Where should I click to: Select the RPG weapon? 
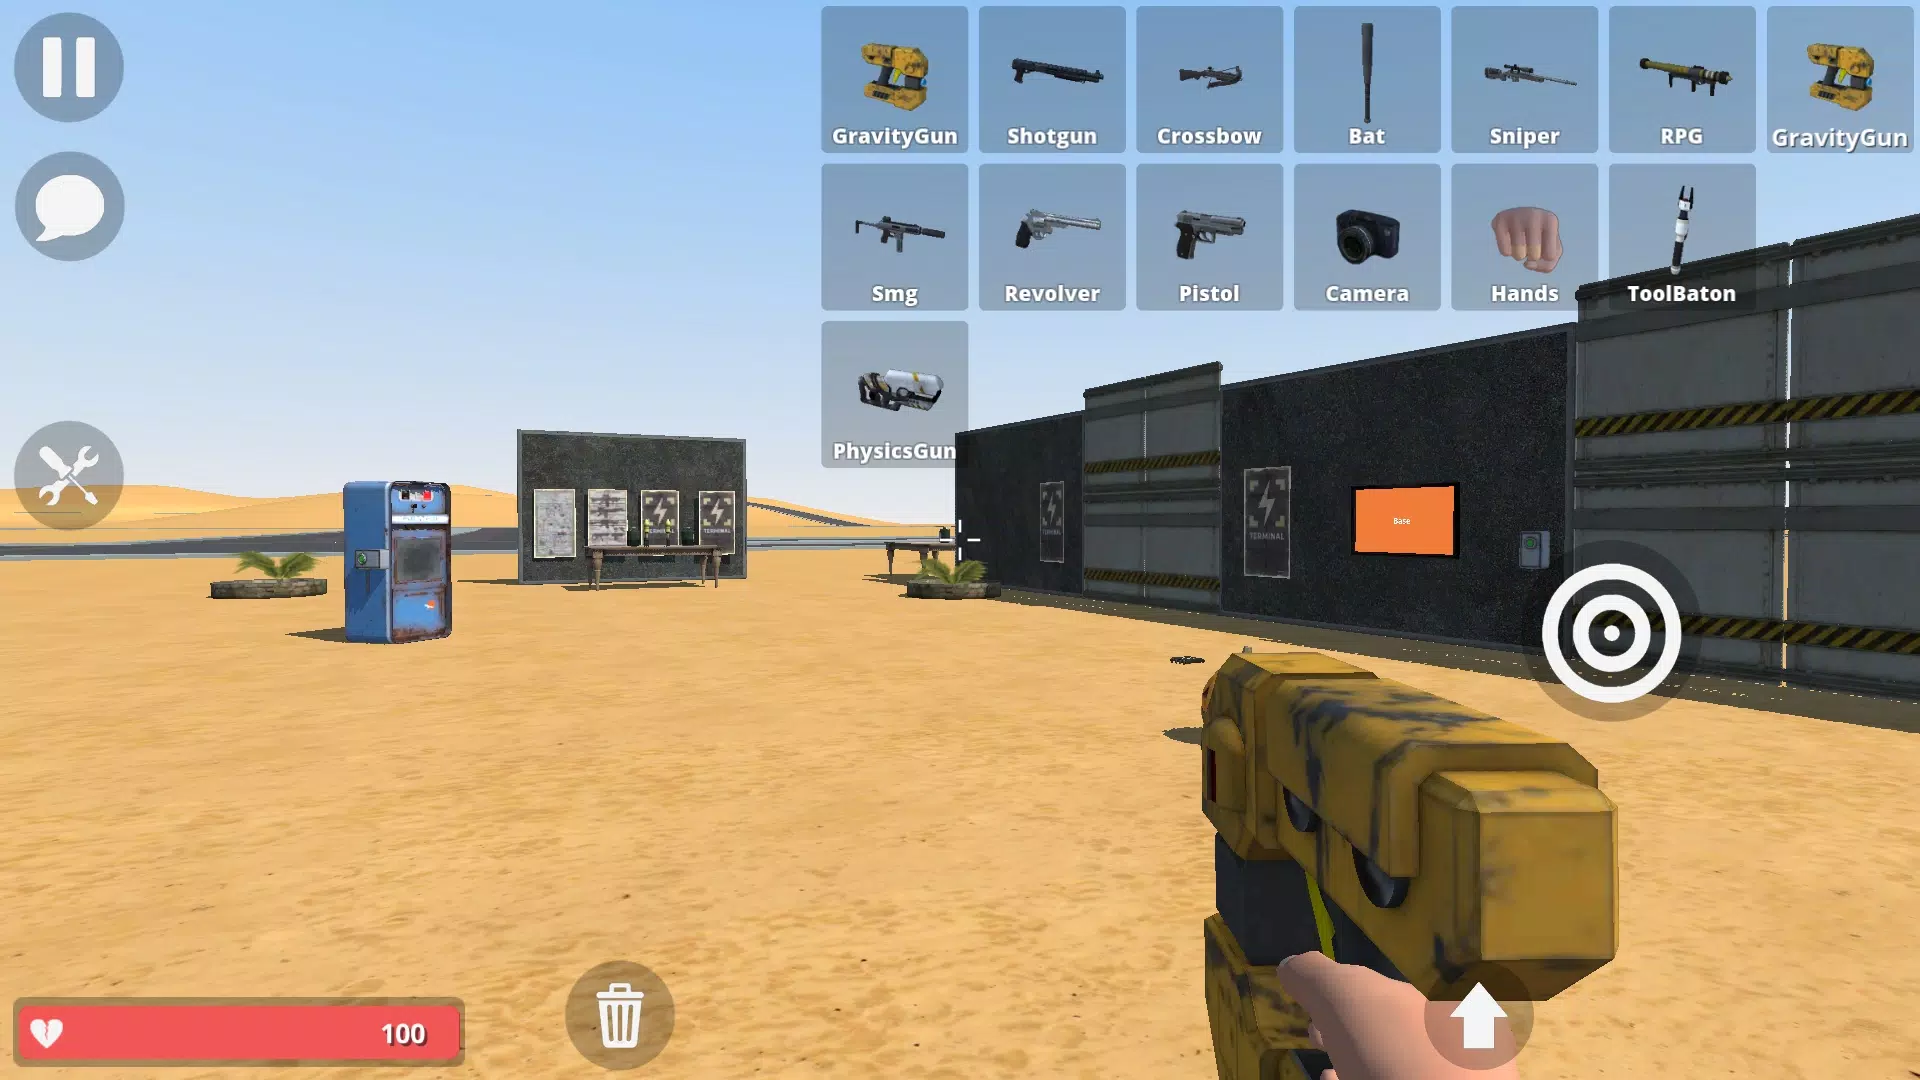pyautogui.click(x=1681, y=79)
